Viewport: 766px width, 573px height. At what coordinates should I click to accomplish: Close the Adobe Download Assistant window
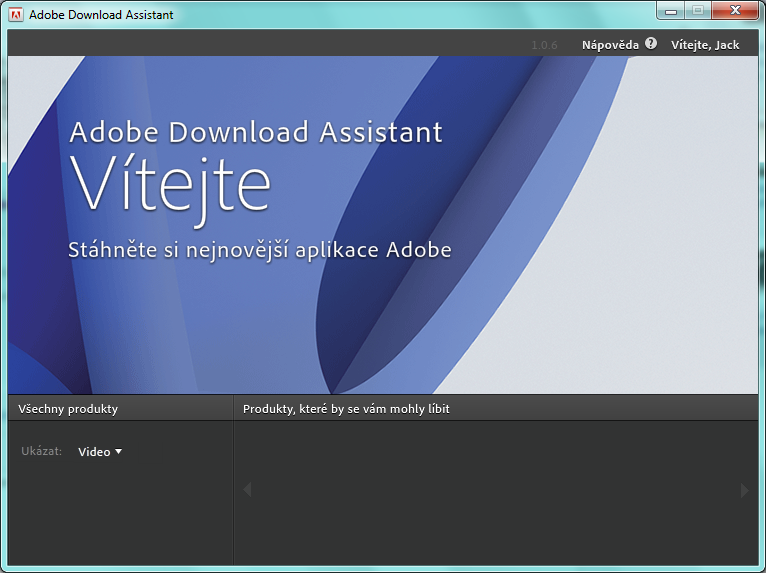point(735,11)
